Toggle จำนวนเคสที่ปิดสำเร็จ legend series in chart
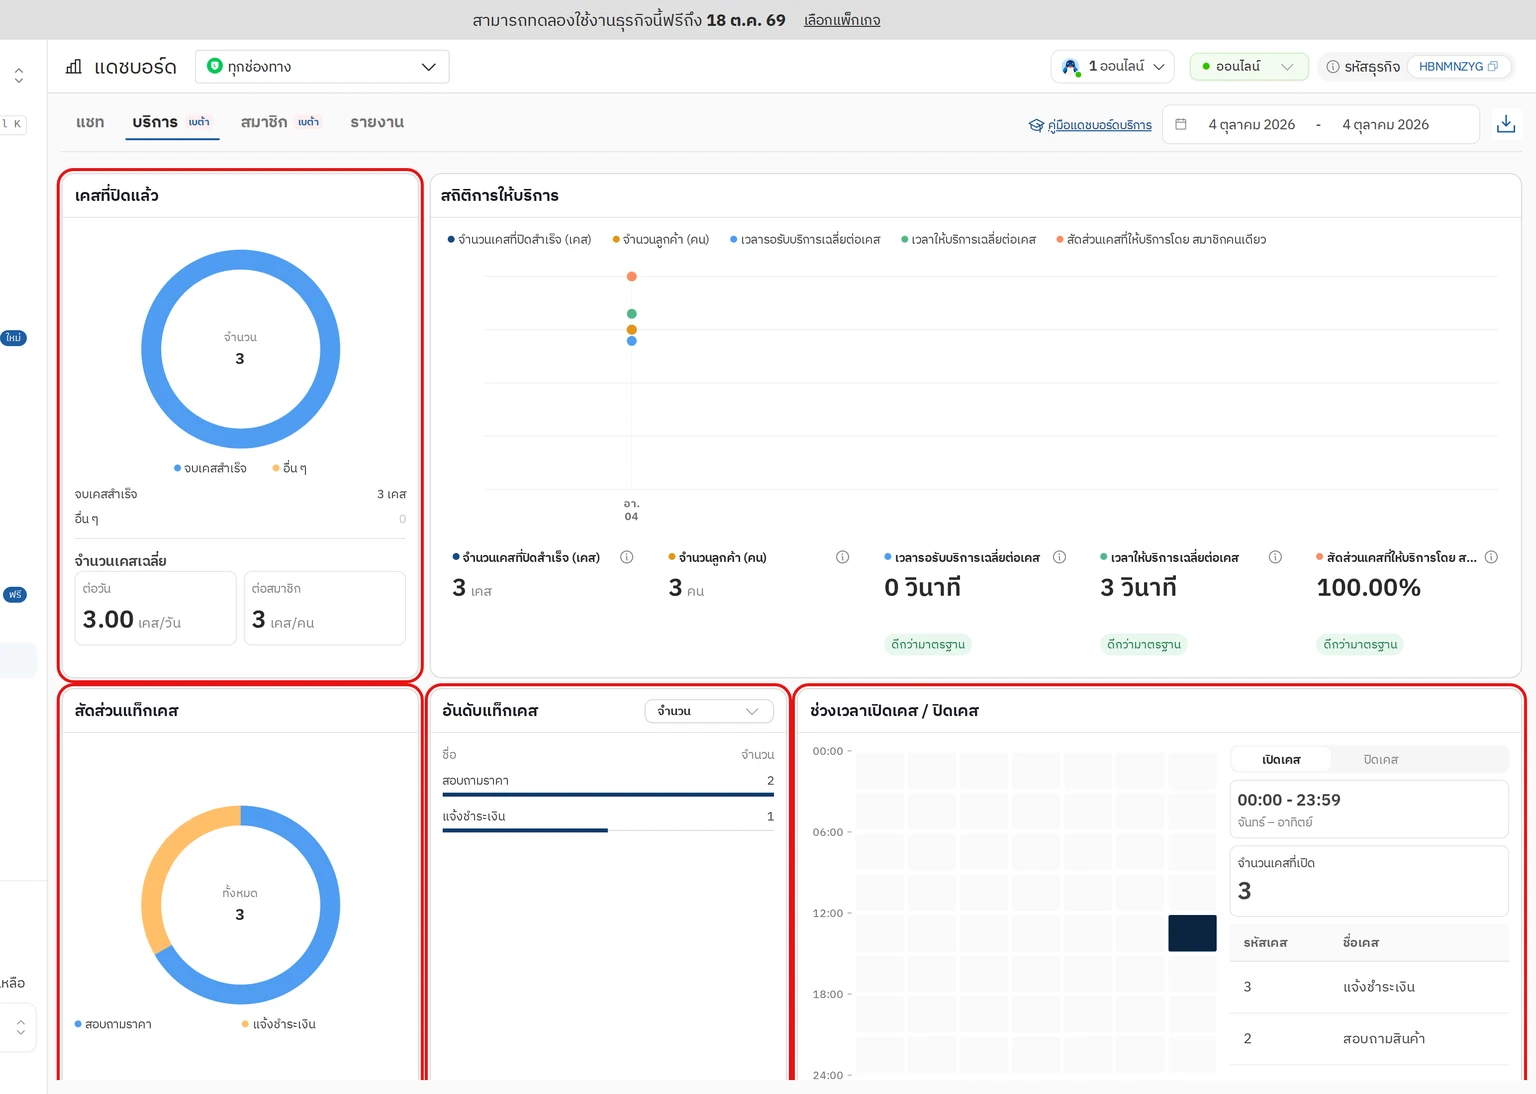Image resolution: width=1536 pixels, height=1094 pixels. 519,240
